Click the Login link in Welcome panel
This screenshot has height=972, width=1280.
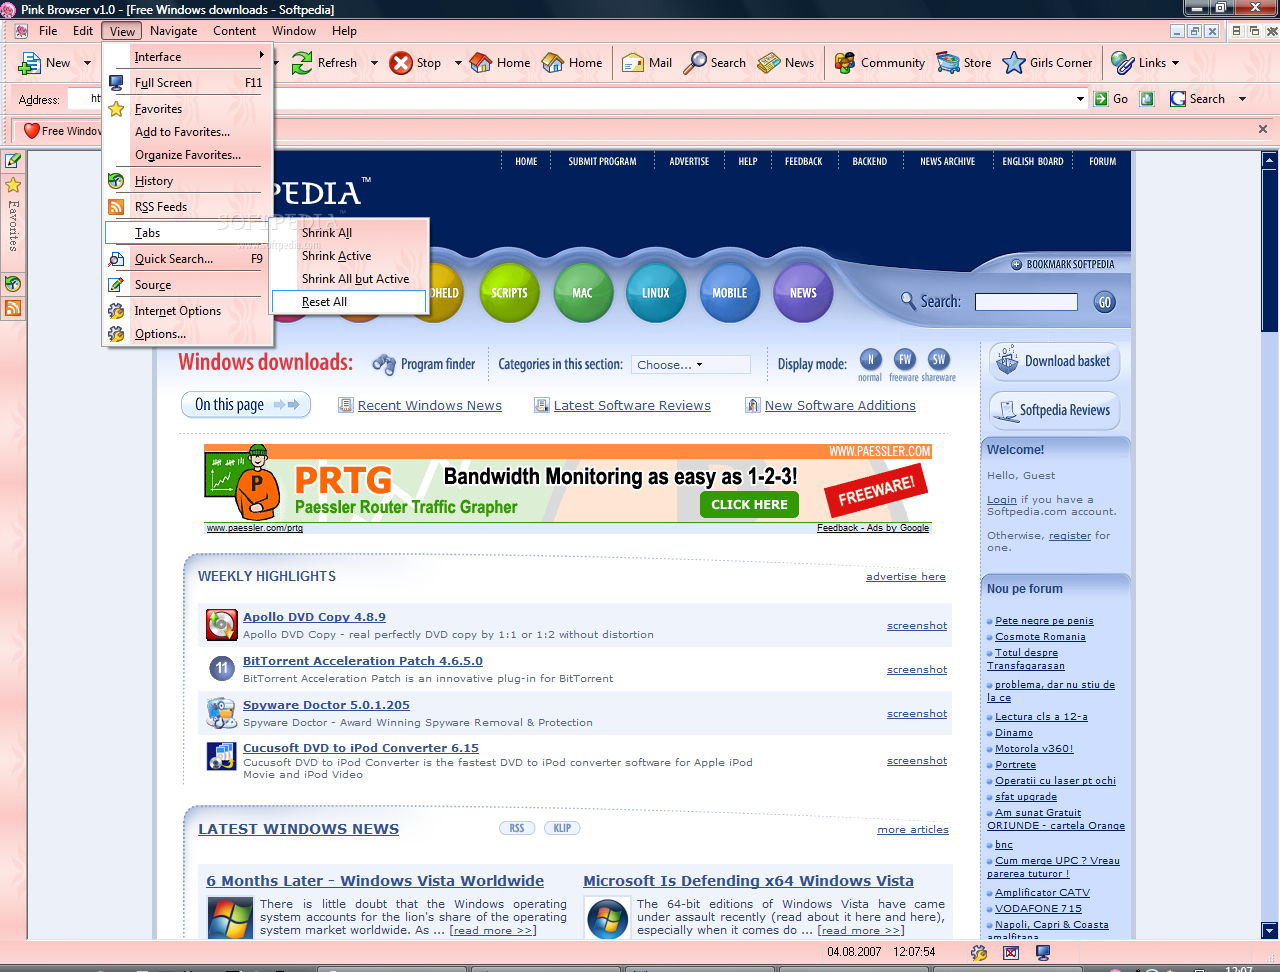[x=1002, y=499]
